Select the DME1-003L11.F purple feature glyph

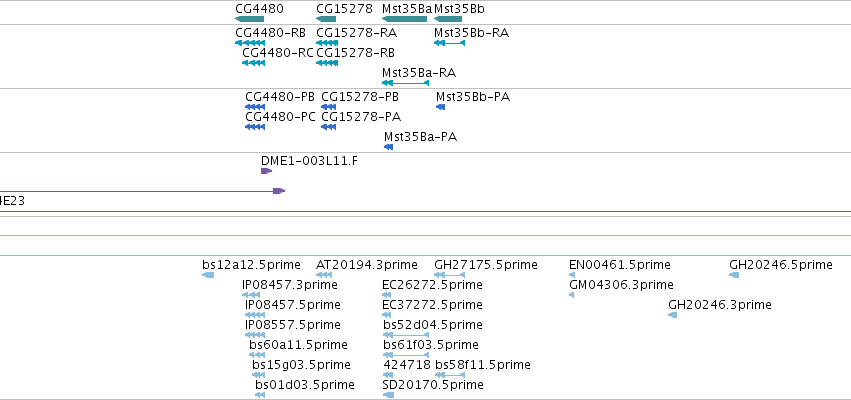266,171
